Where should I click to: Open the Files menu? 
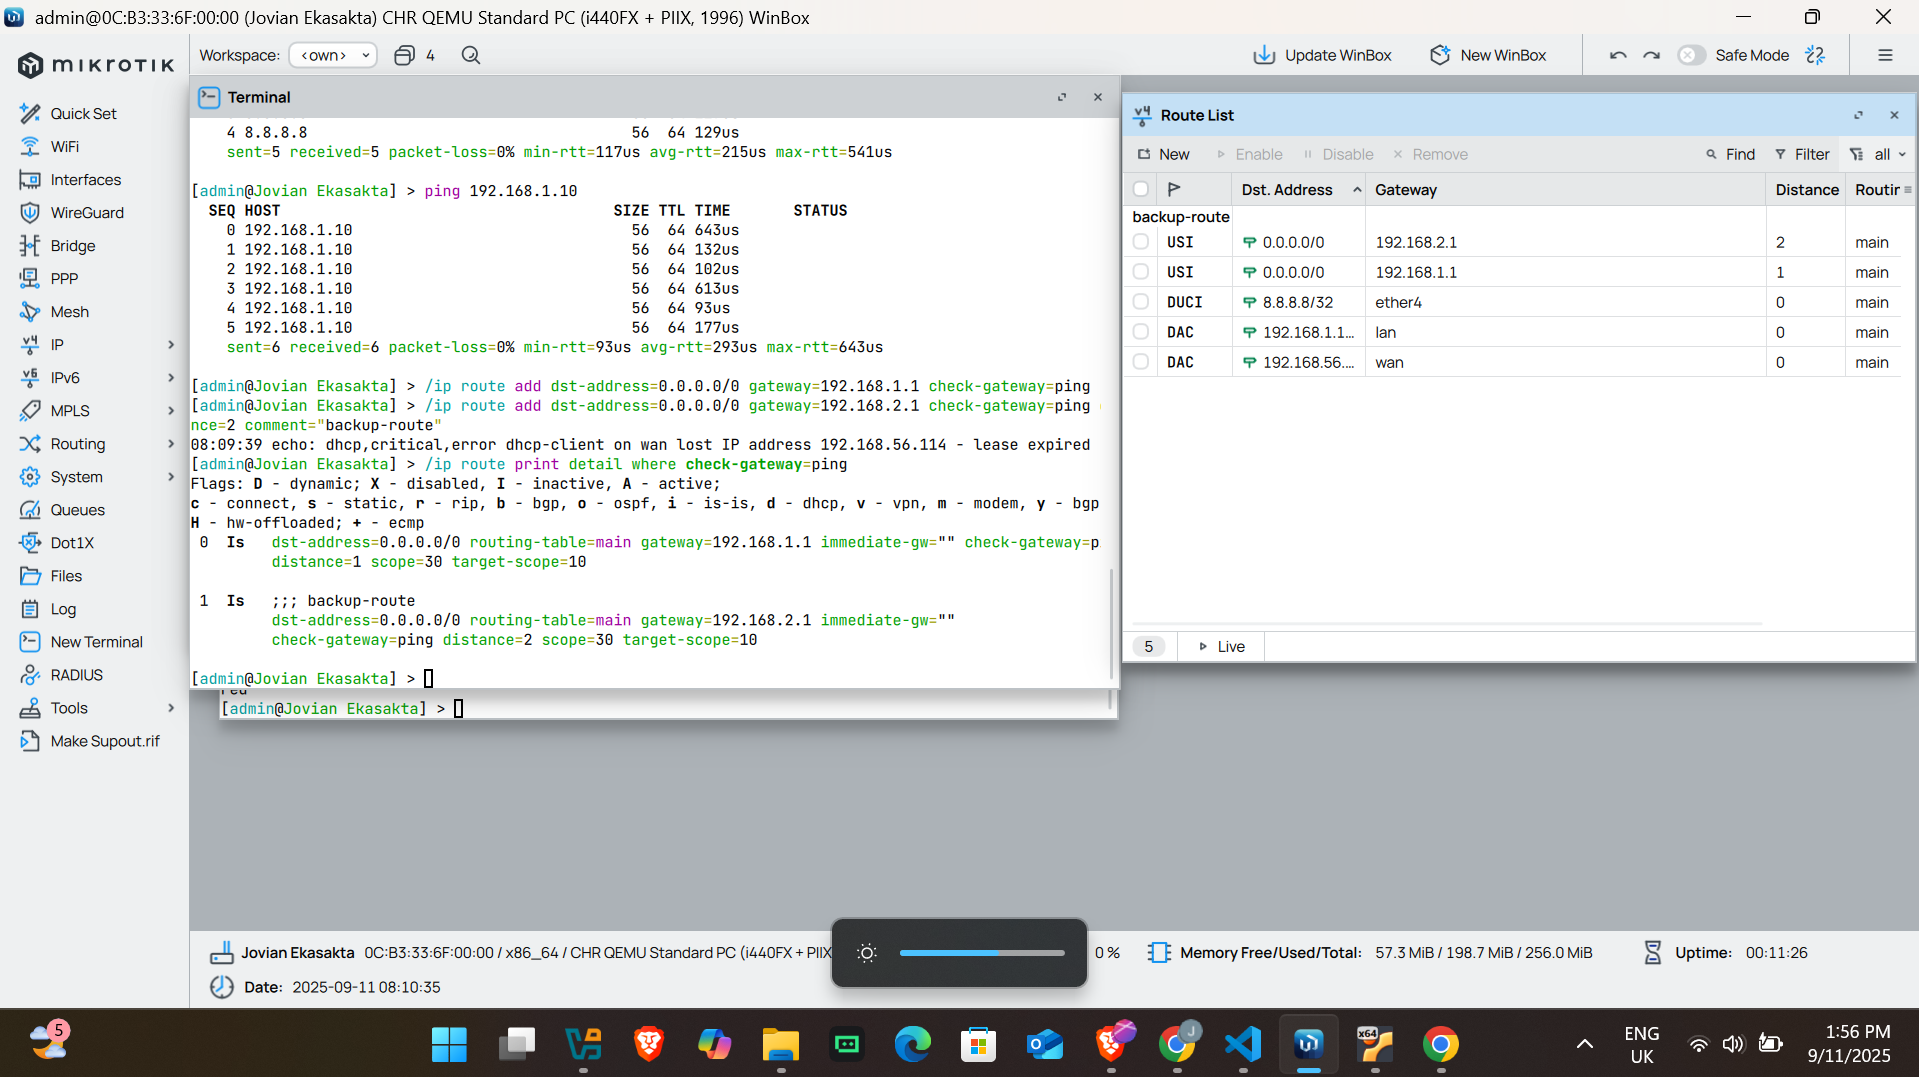(66, 575)
